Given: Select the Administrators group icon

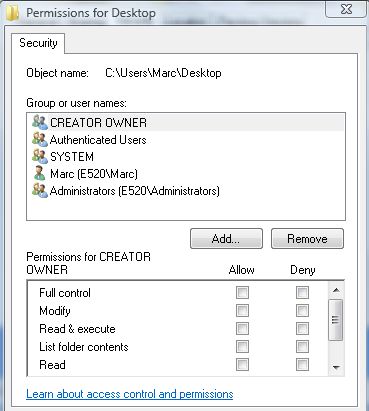Looking at the screenshot, I should (x=40, y=191).
